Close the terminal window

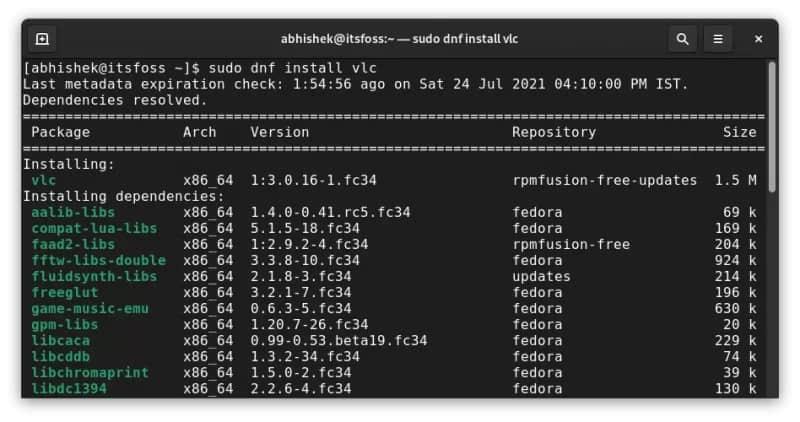758,39
